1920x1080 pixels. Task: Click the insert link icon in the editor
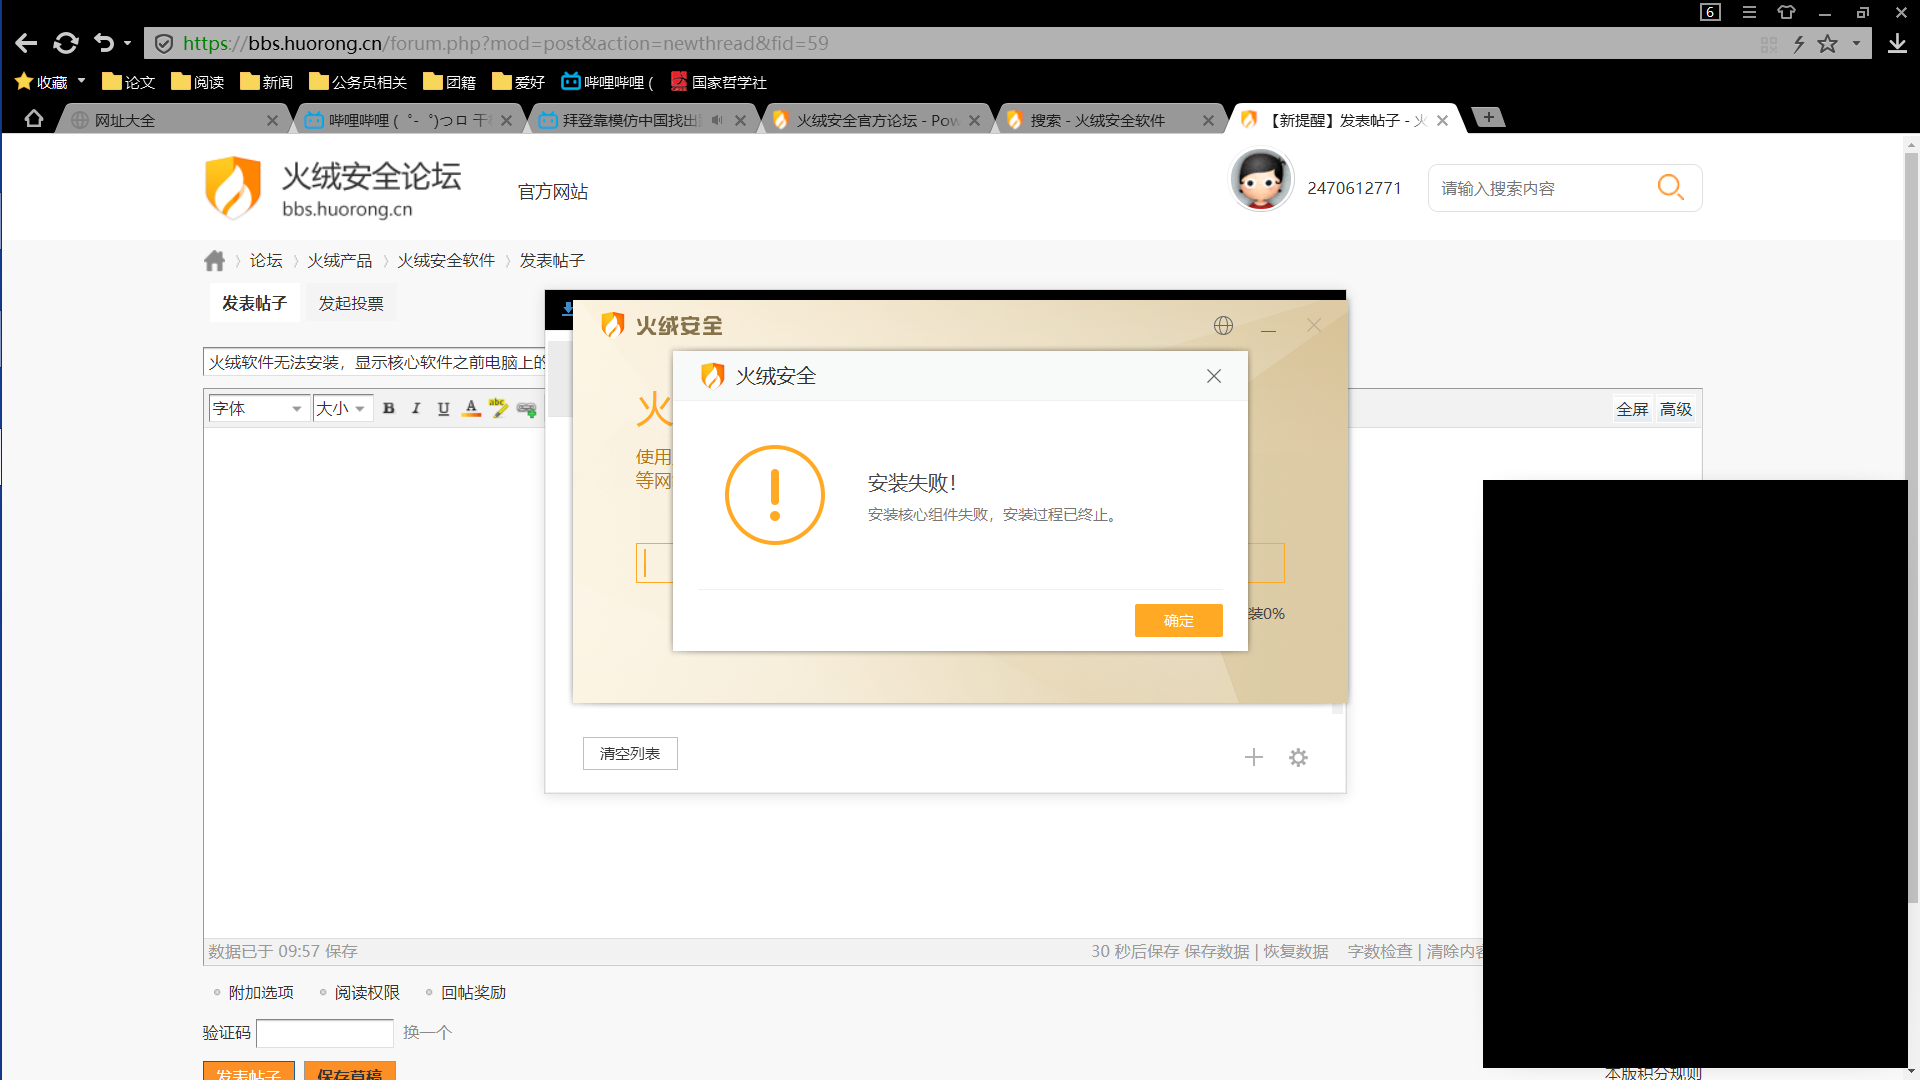coord(527,409)
